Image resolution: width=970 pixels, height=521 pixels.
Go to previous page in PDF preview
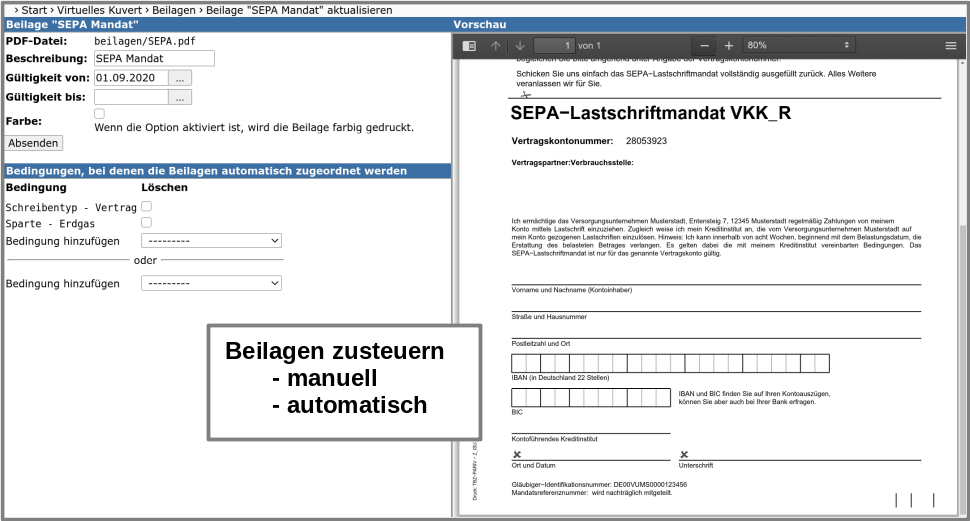click(496, 46)
